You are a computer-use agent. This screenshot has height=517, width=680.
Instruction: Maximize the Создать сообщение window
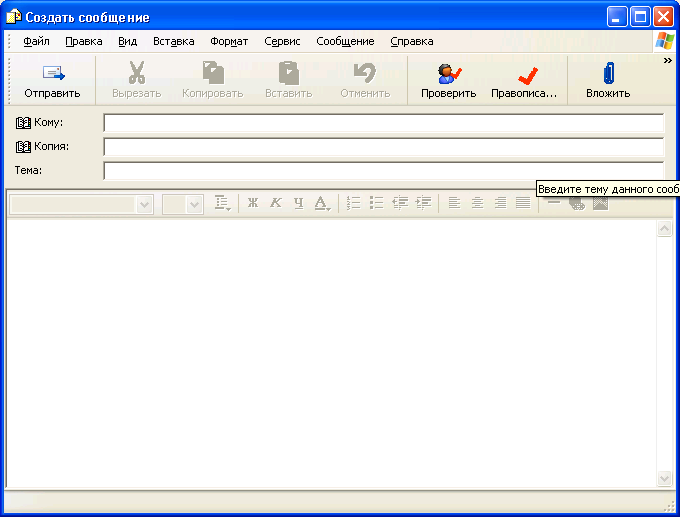[x=640, y=17]
